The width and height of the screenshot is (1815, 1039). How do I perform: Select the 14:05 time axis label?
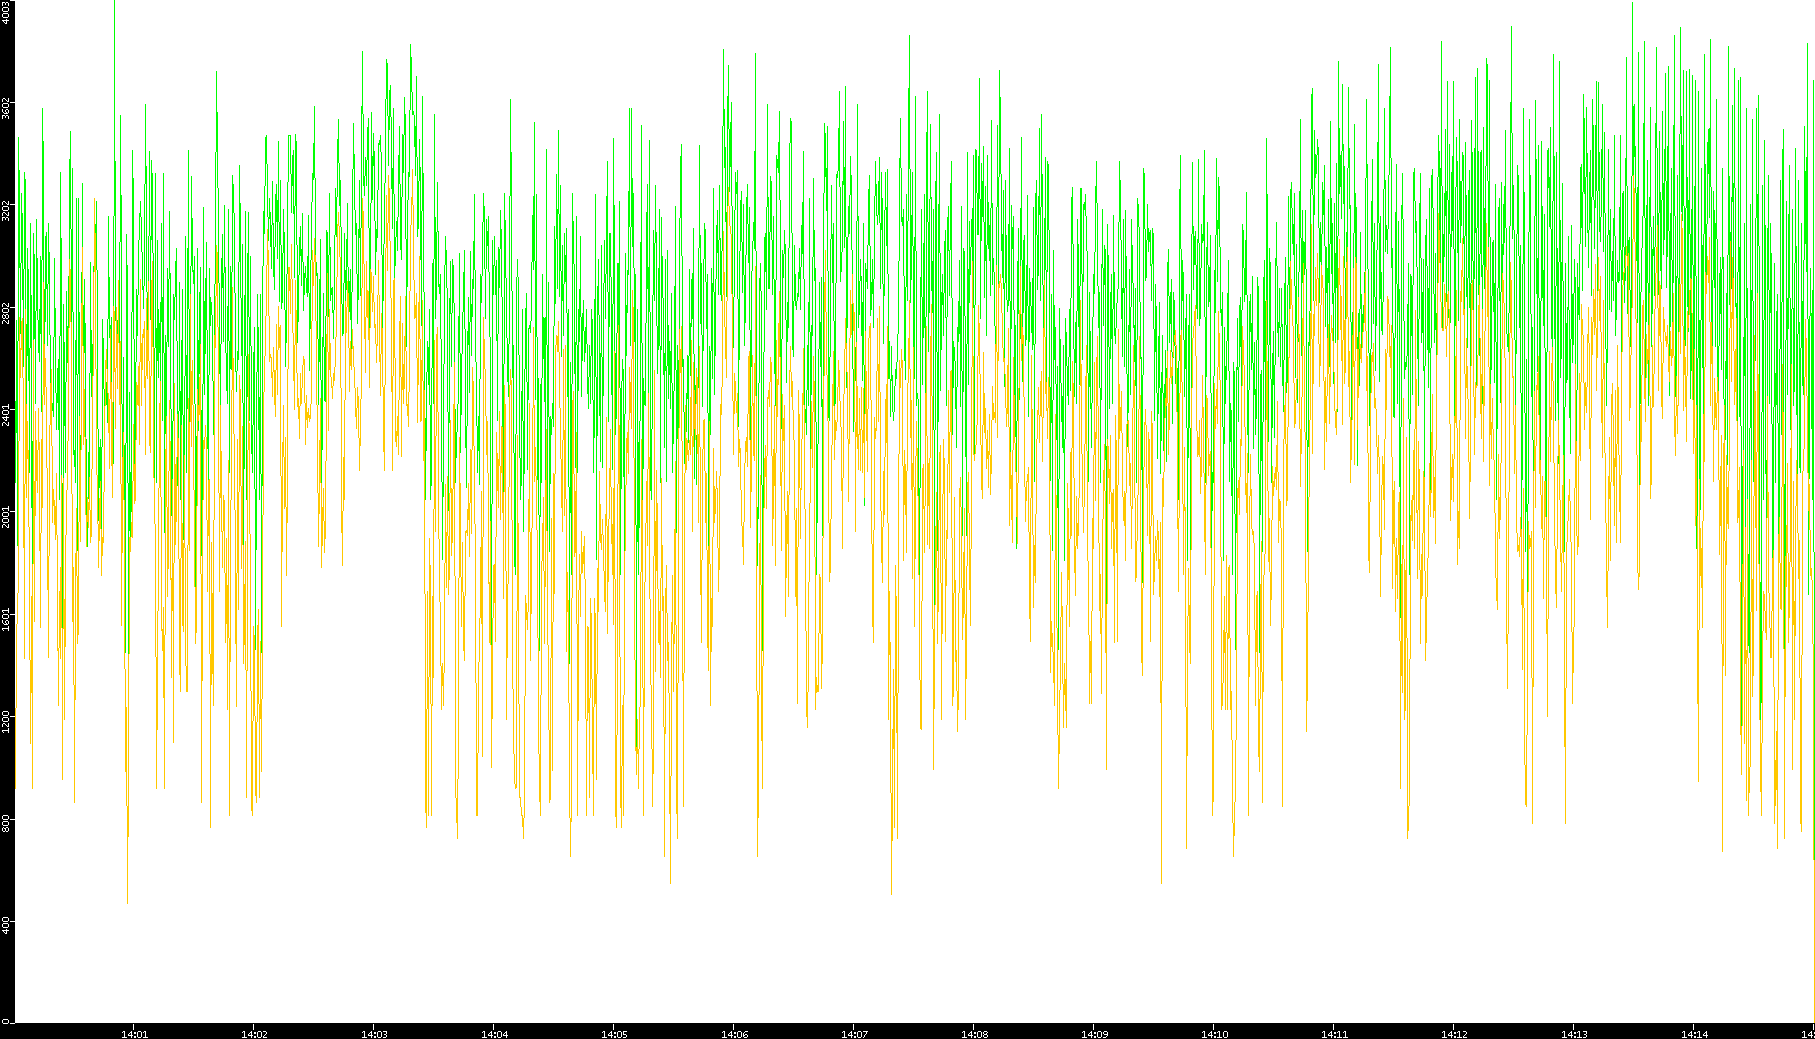pos(614,1034)
